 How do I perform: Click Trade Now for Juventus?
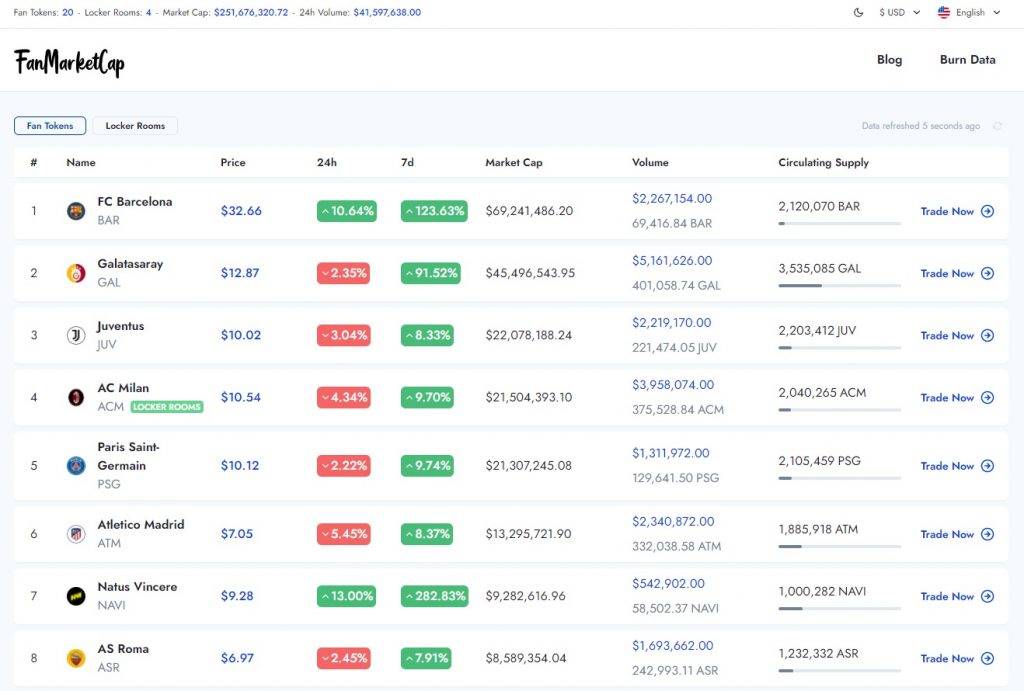957,335
